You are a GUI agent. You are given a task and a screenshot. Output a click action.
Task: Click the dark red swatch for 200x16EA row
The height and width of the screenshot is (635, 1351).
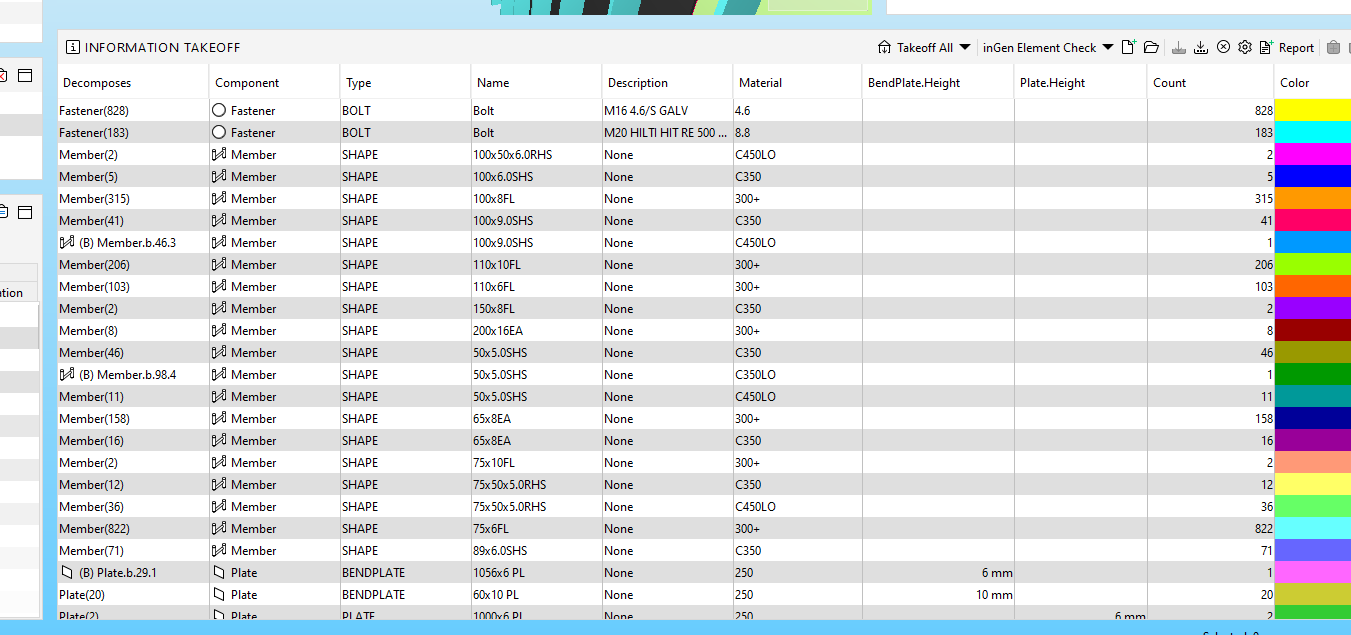pos(1313,330)
